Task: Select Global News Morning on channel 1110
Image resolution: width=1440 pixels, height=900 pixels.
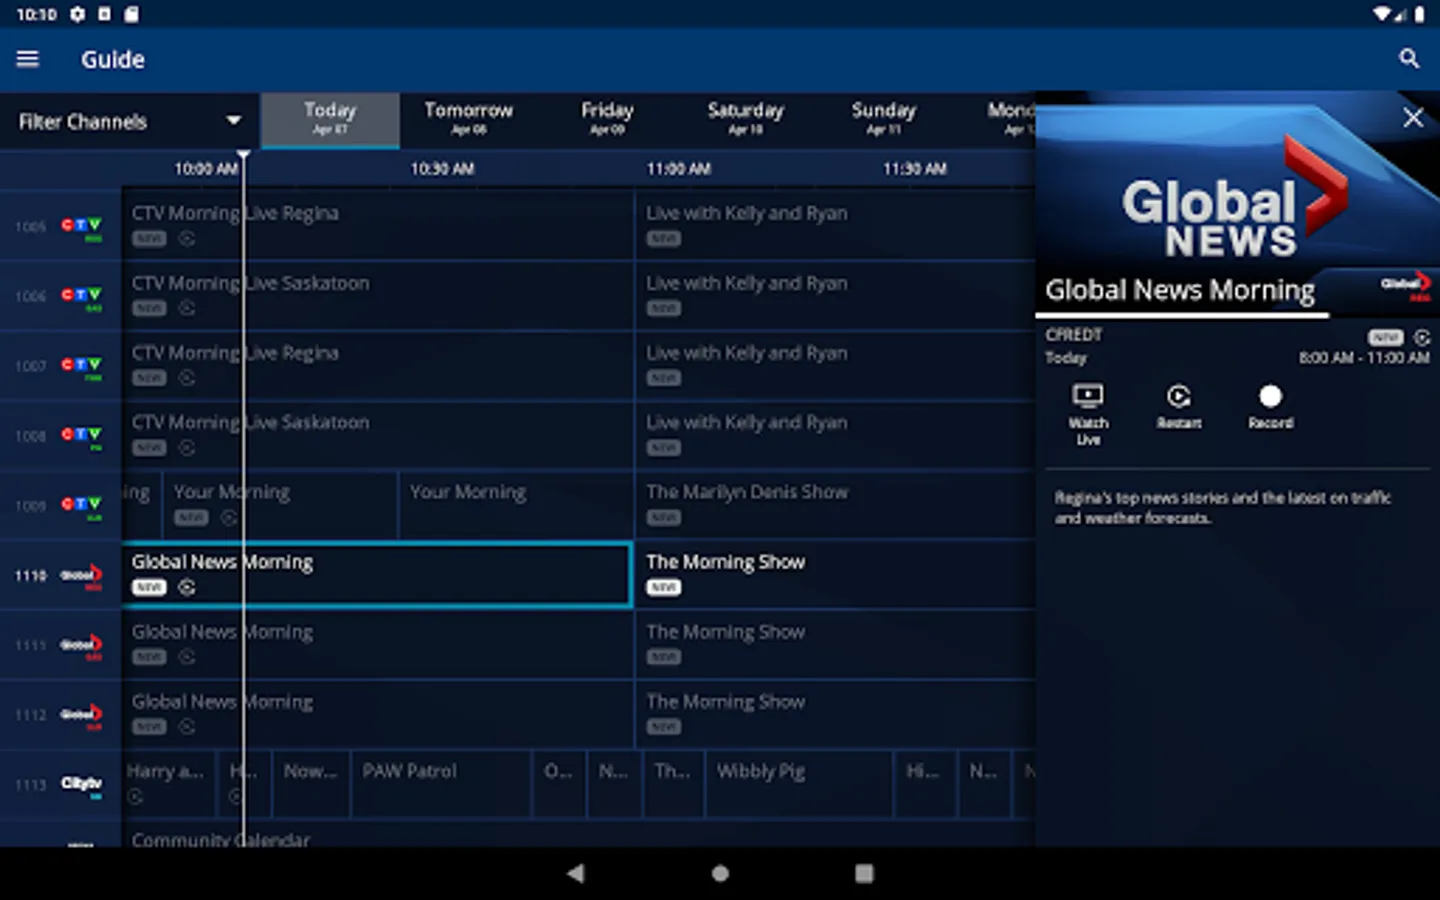Action: pos(378,575)
